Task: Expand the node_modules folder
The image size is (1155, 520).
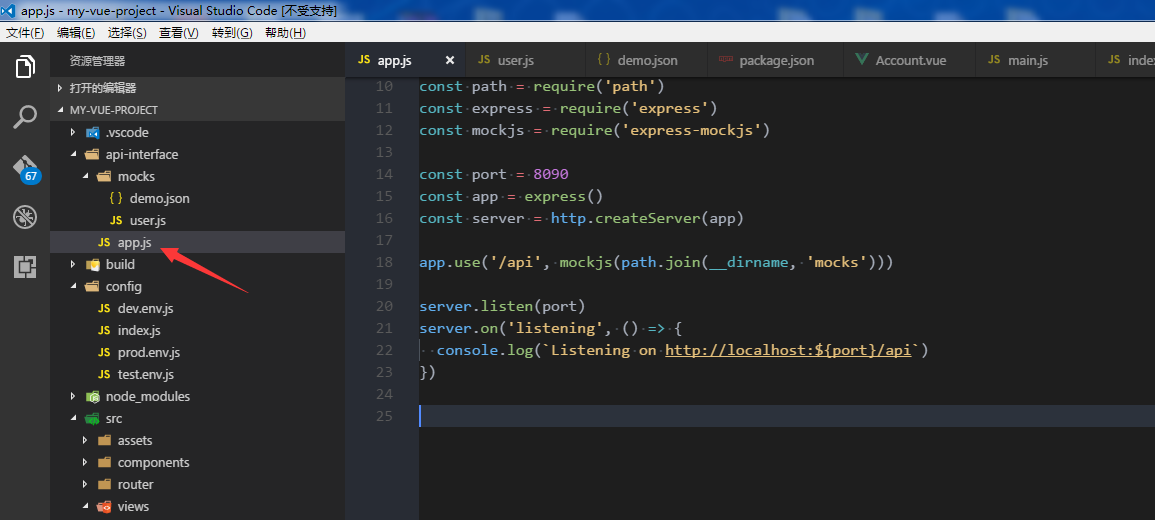Action: pyautogui.click(x=147, y=396)
